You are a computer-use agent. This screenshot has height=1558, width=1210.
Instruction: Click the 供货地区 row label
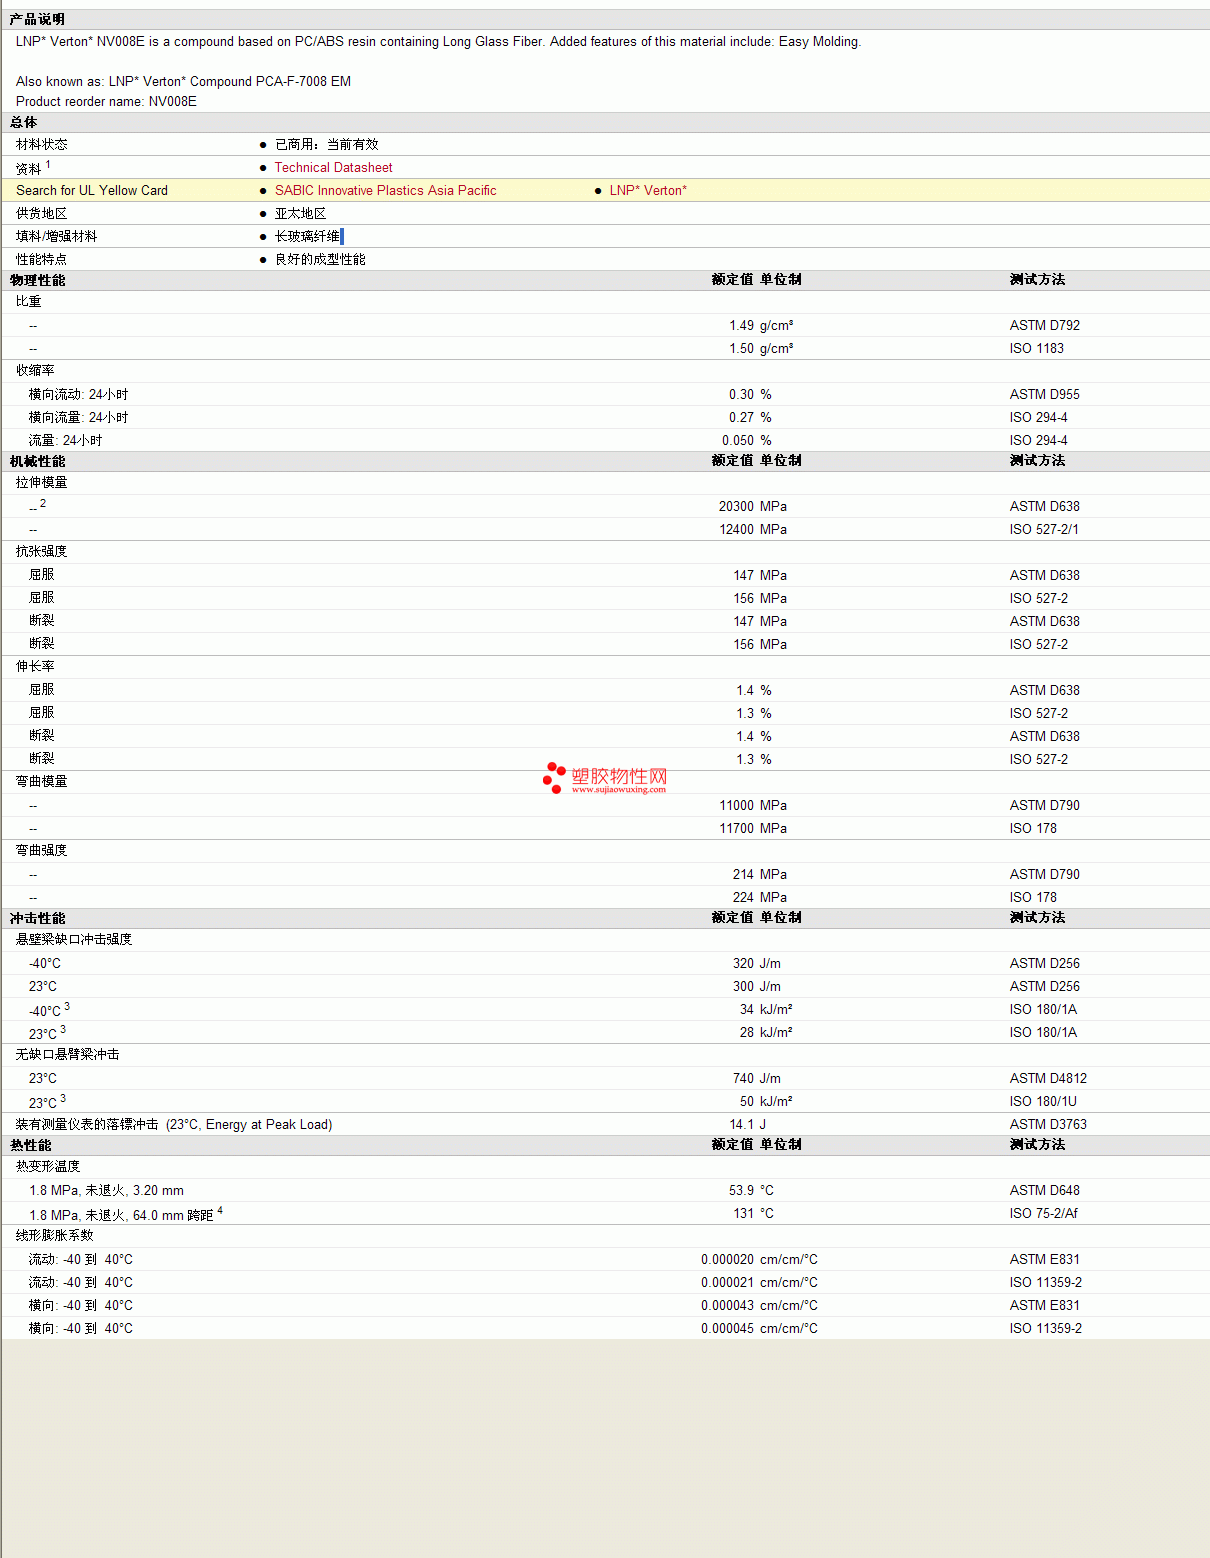click(42, 213)
